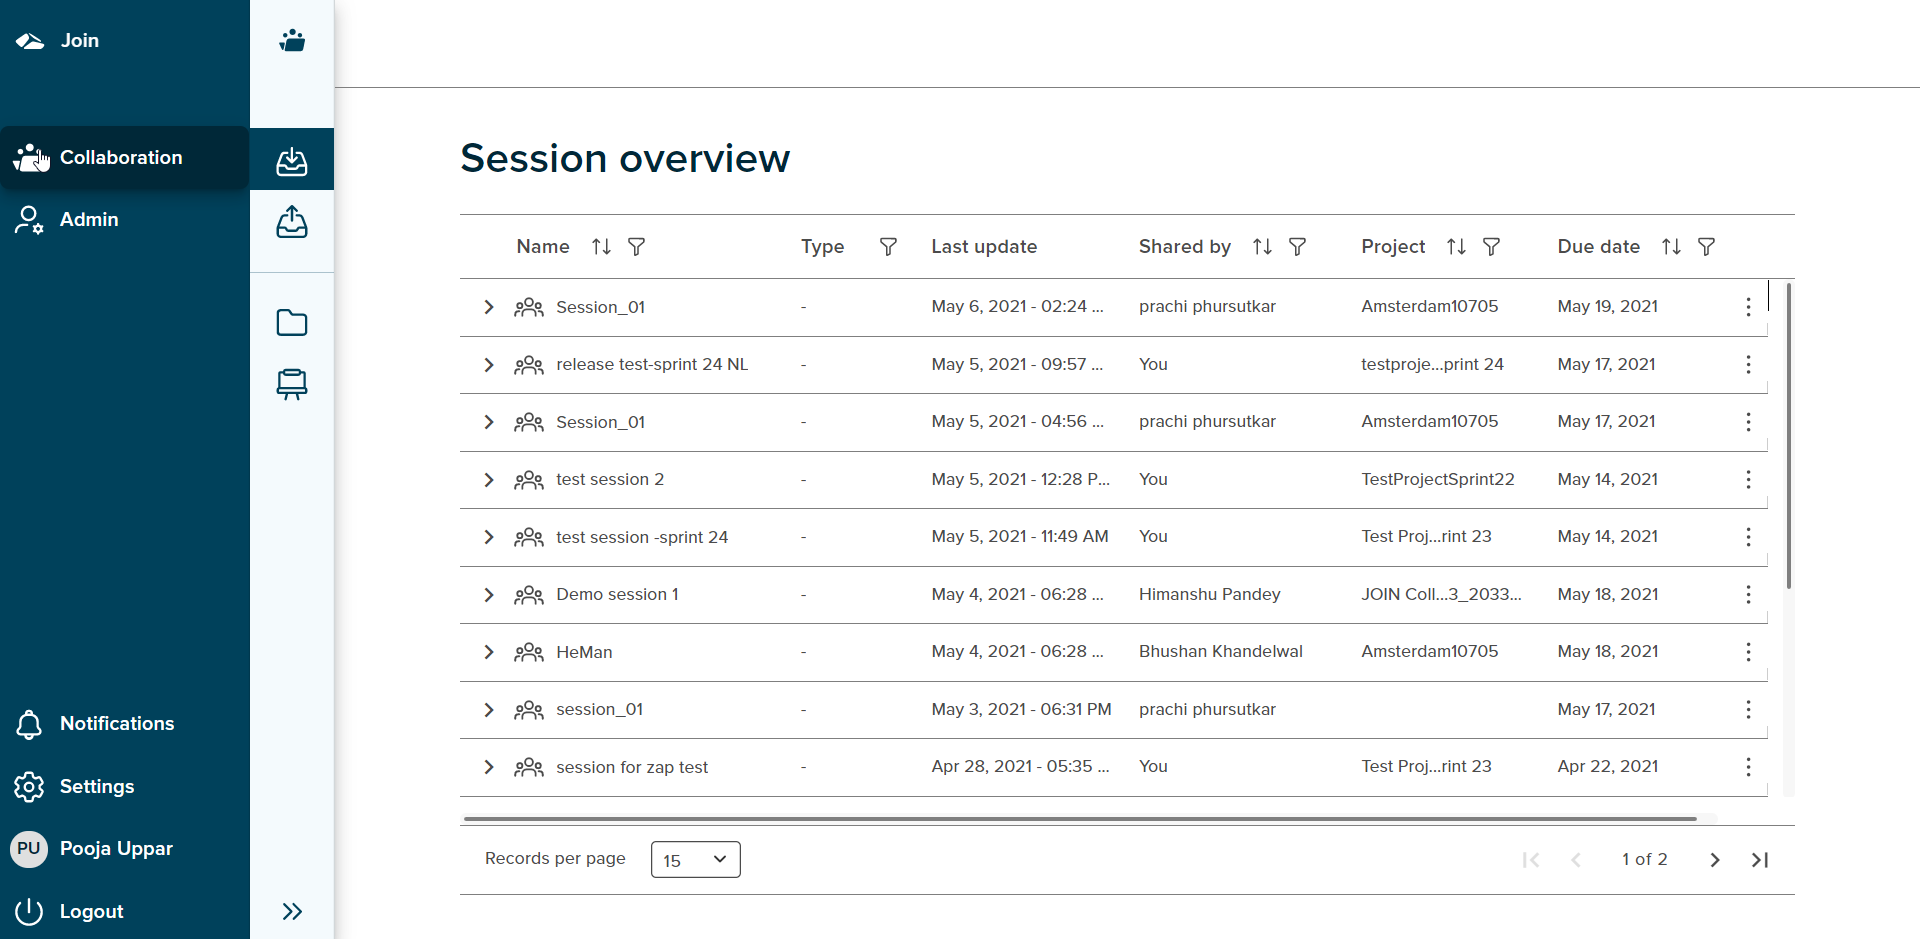Click Logout at sidebar bottom
Image resolution: width=1920 pixels, height=939 pixels.
pyautogui.click(x=91, y=911)
